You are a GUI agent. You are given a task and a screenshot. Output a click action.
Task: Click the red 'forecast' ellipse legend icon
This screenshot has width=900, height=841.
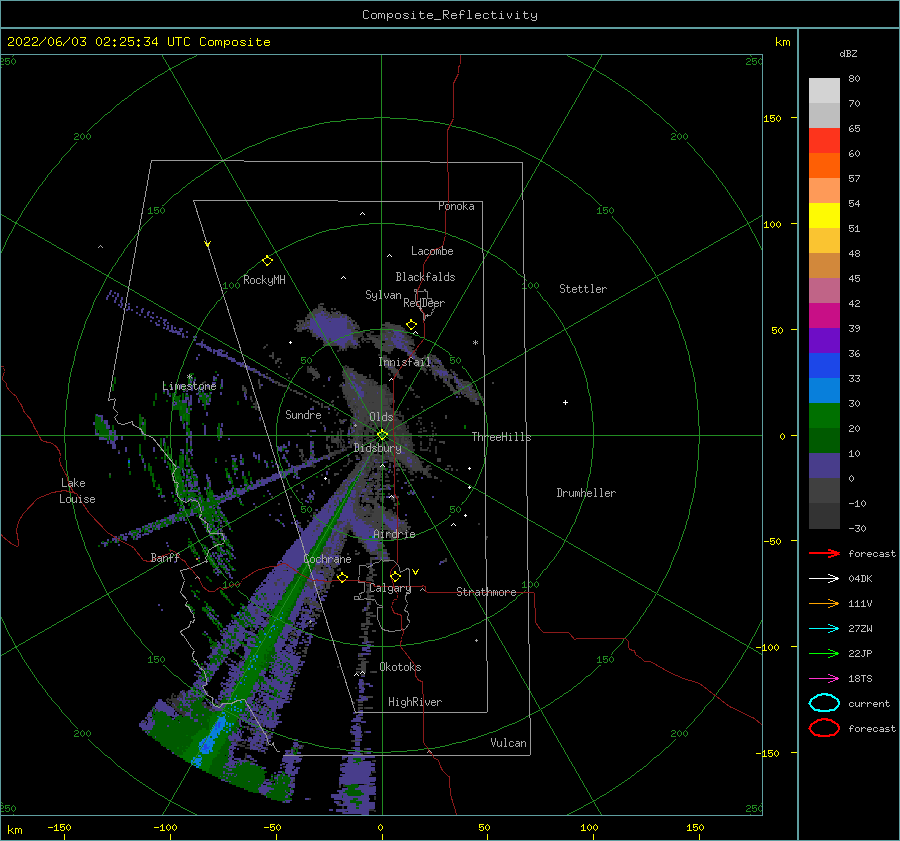(824, 728)
